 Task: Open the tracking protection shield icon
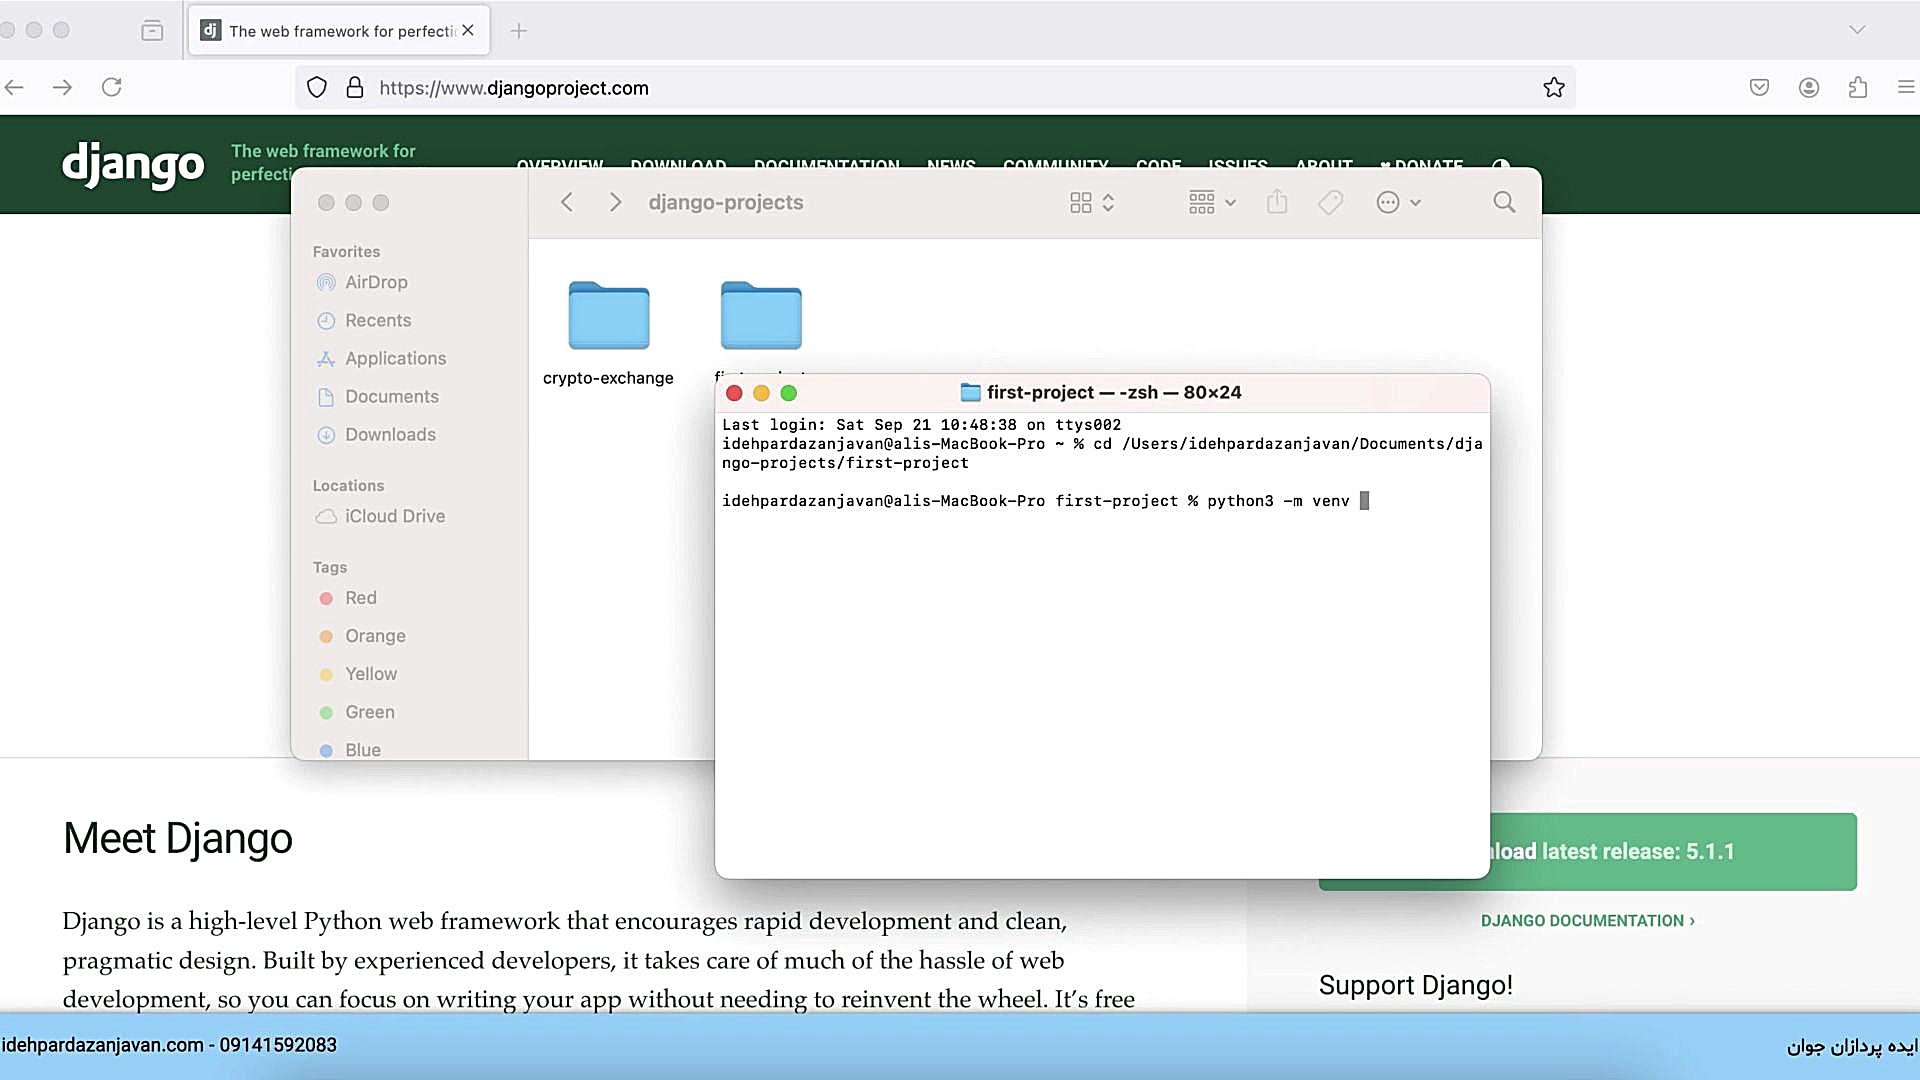[x=317, y=88]
